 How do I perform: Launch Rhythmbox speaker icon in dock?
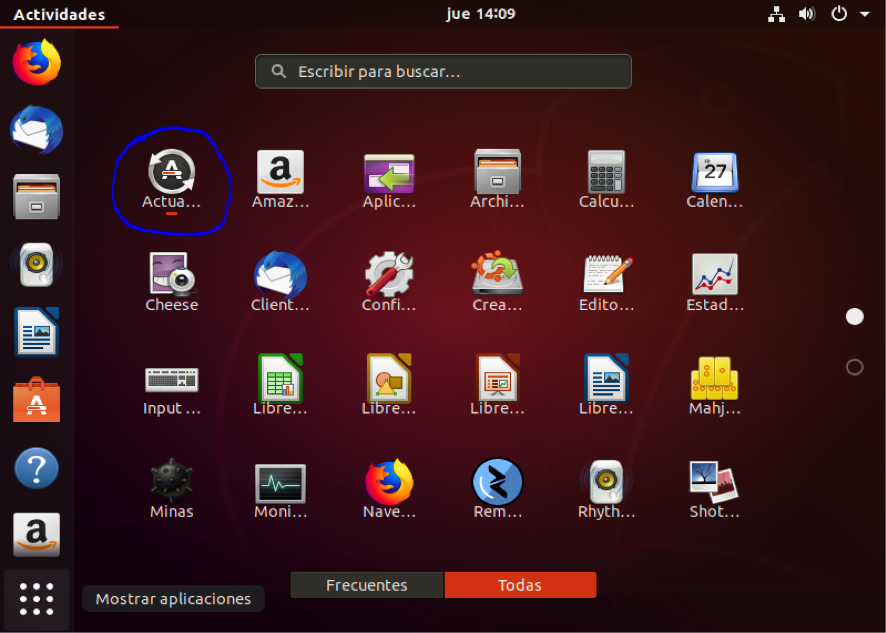(x=37, y=265)
